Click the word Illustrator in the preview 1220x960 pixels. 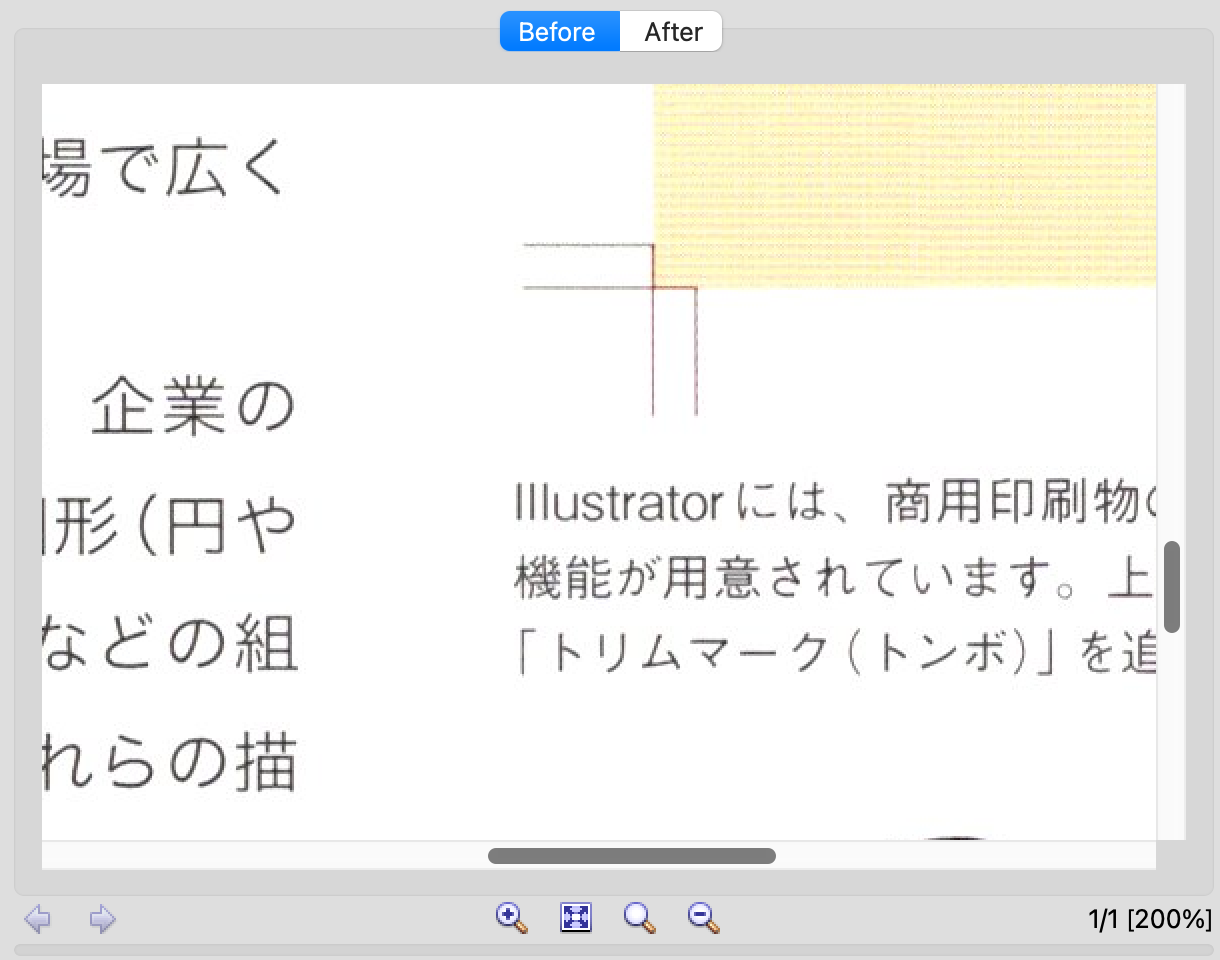[x=617, y=505]
